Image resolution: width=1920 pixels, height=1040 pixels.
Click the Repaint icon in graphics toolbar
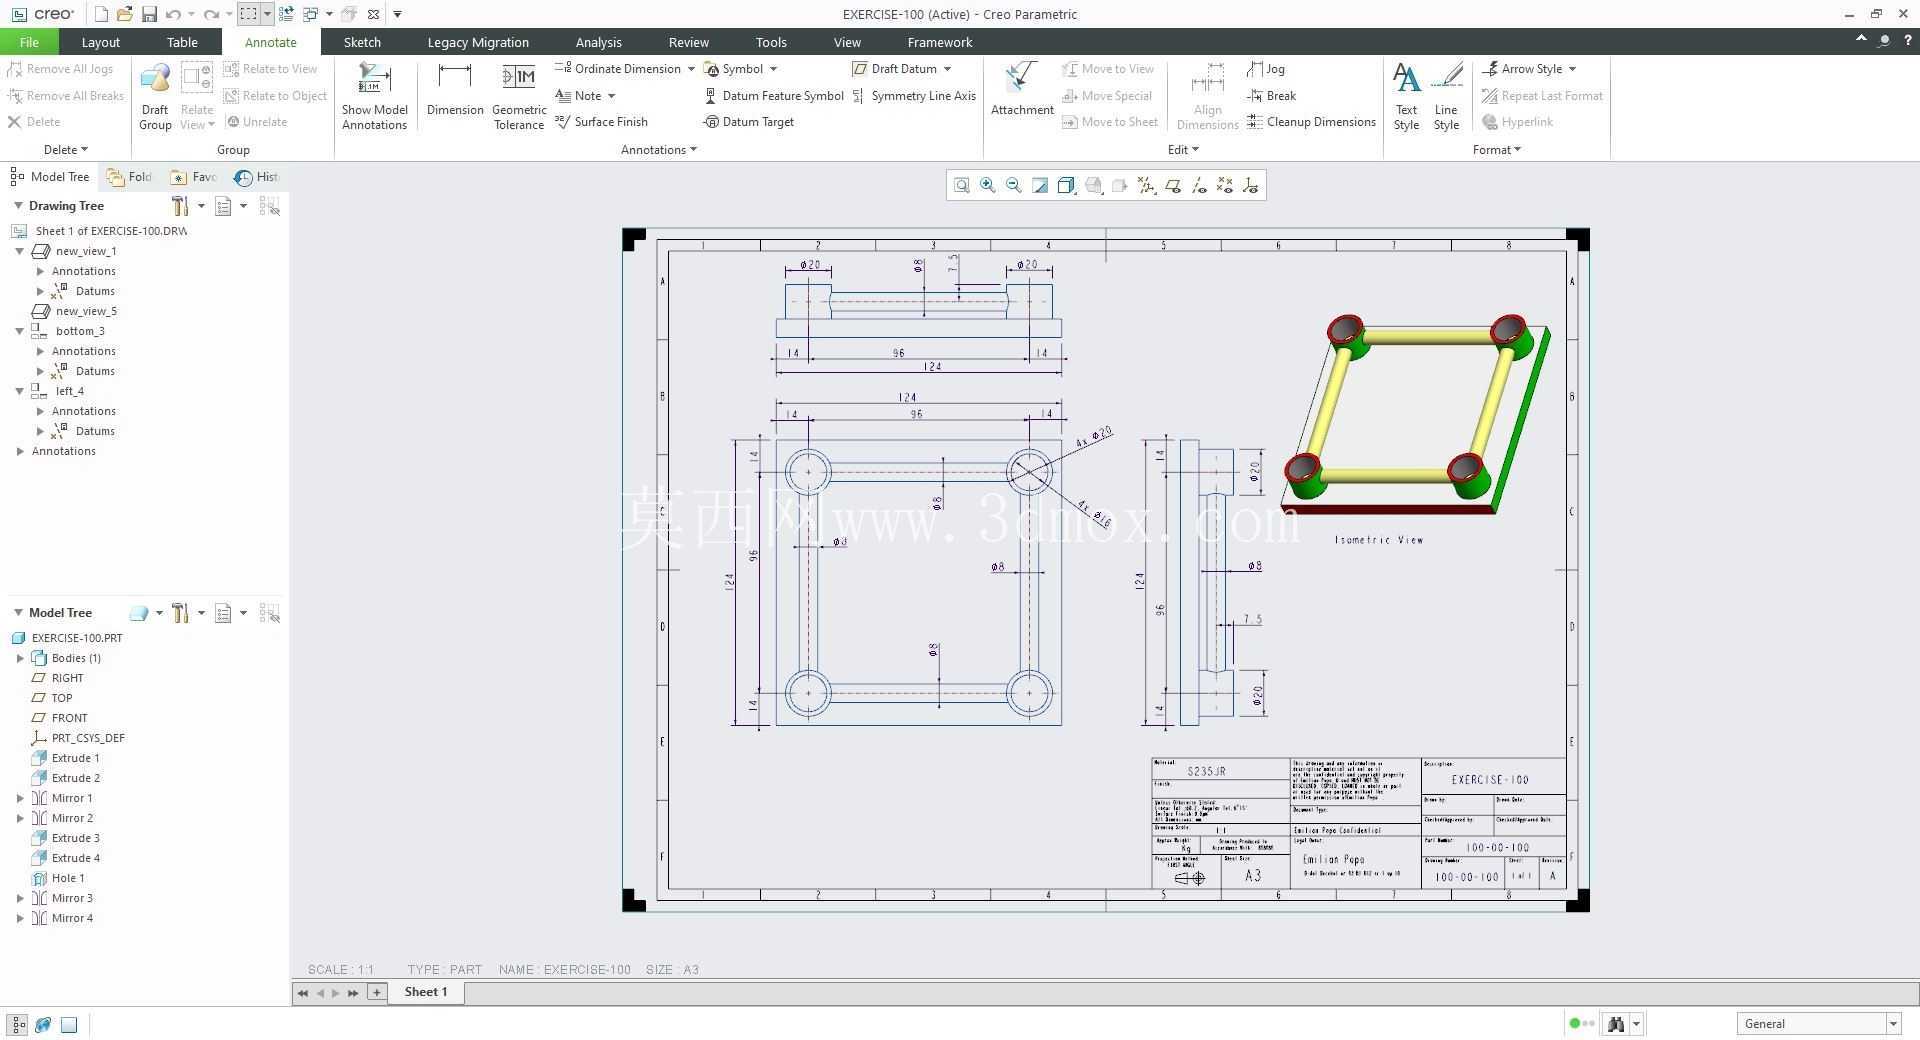1040,185
